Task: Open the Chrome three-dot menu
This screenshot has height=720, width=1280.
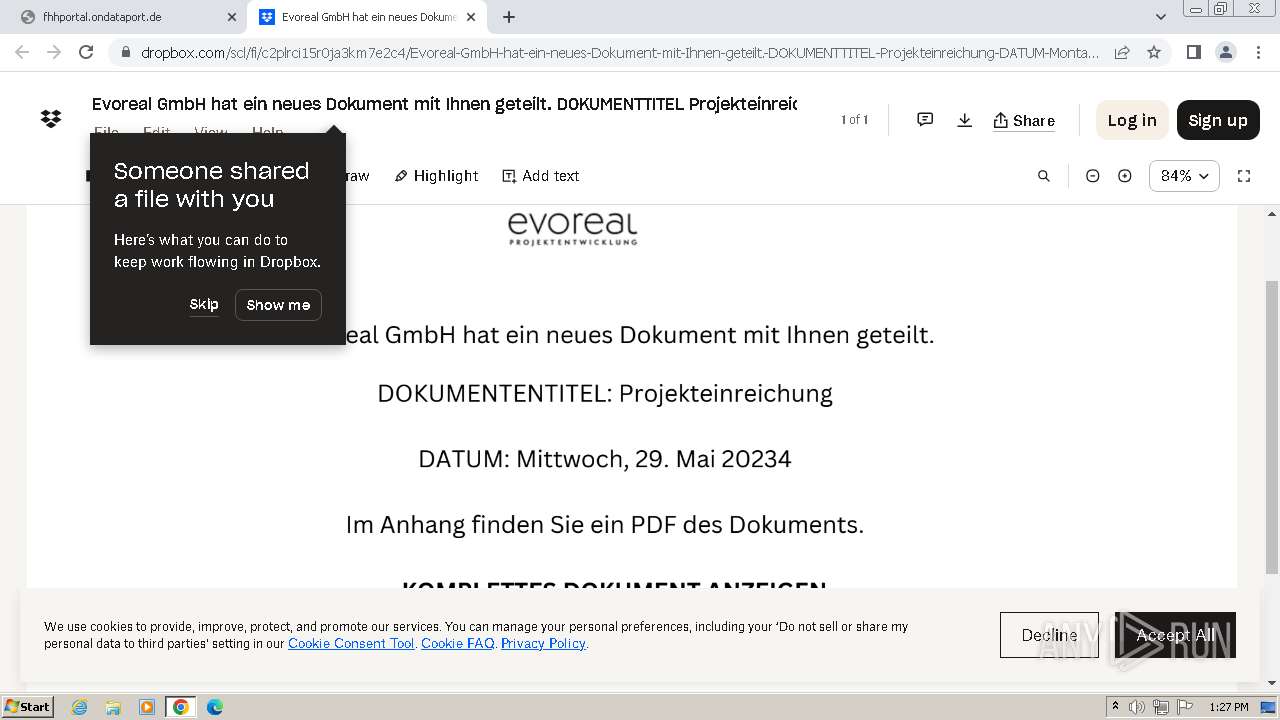Action: pos(1258,52)
